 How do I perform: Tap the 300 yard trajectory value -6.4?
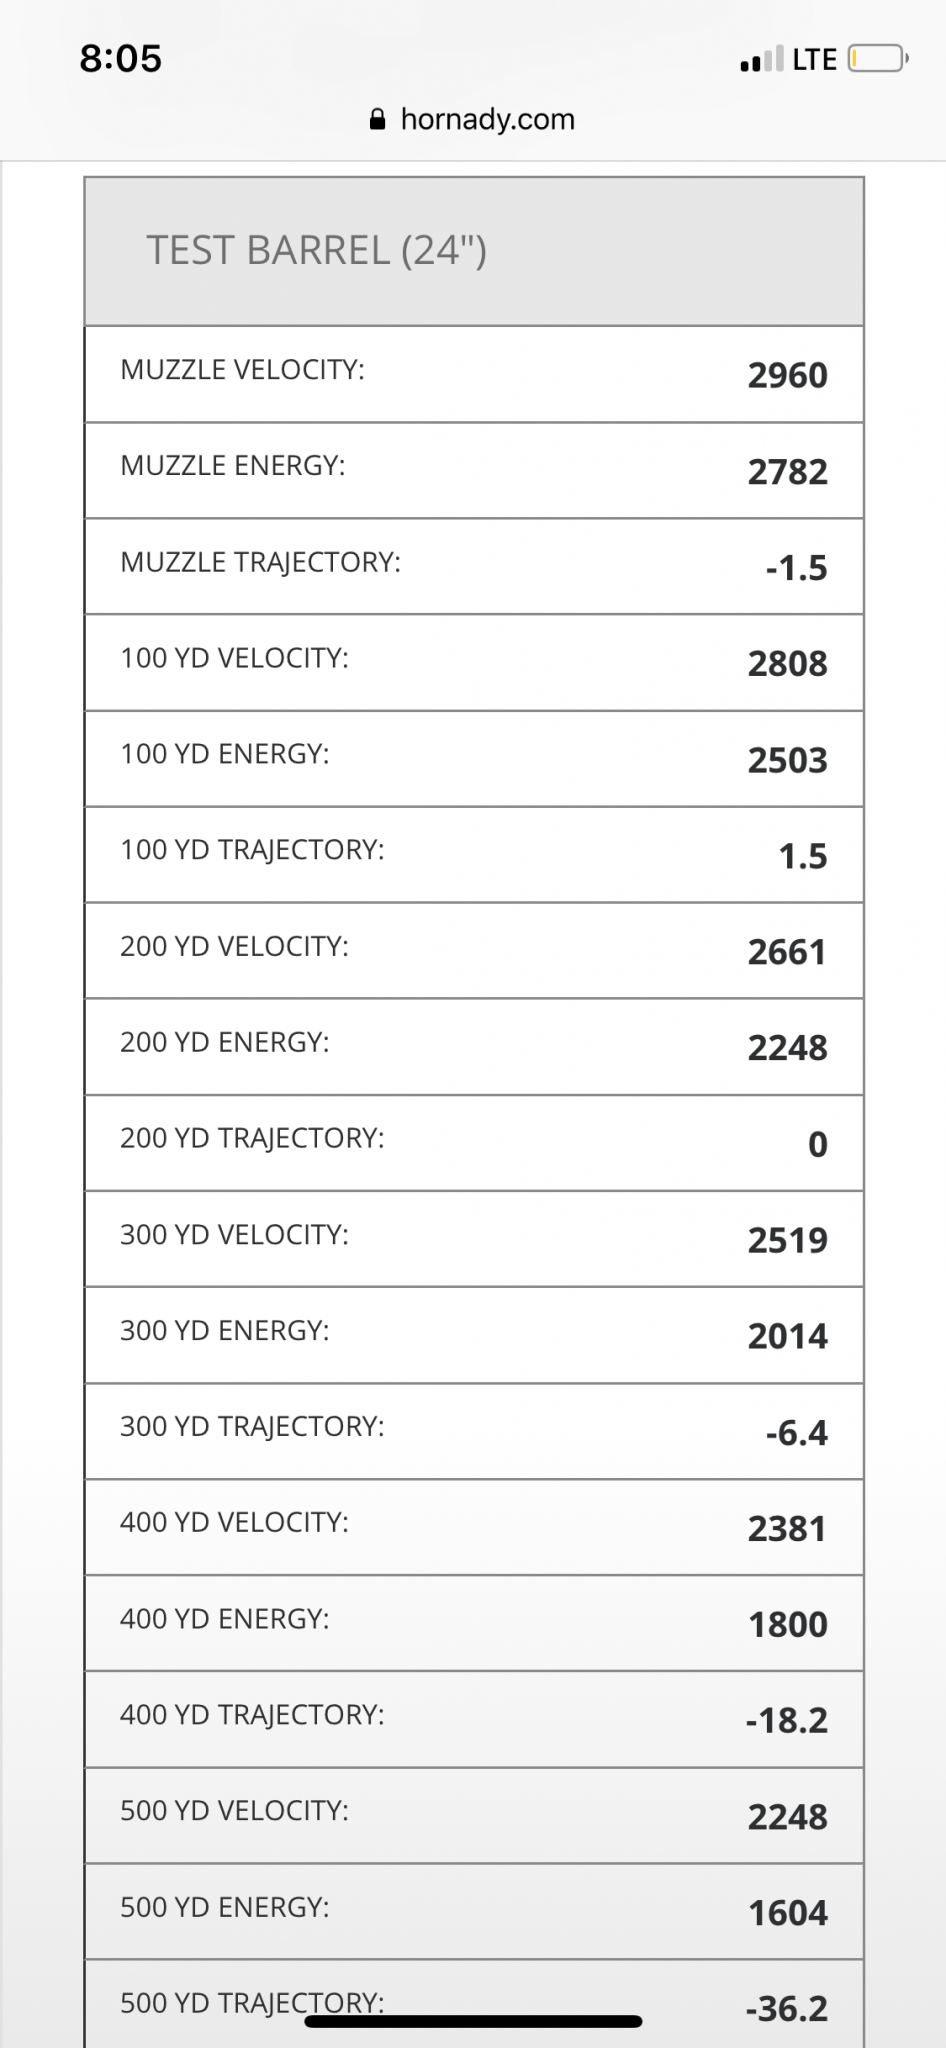tap(796, 1433)
